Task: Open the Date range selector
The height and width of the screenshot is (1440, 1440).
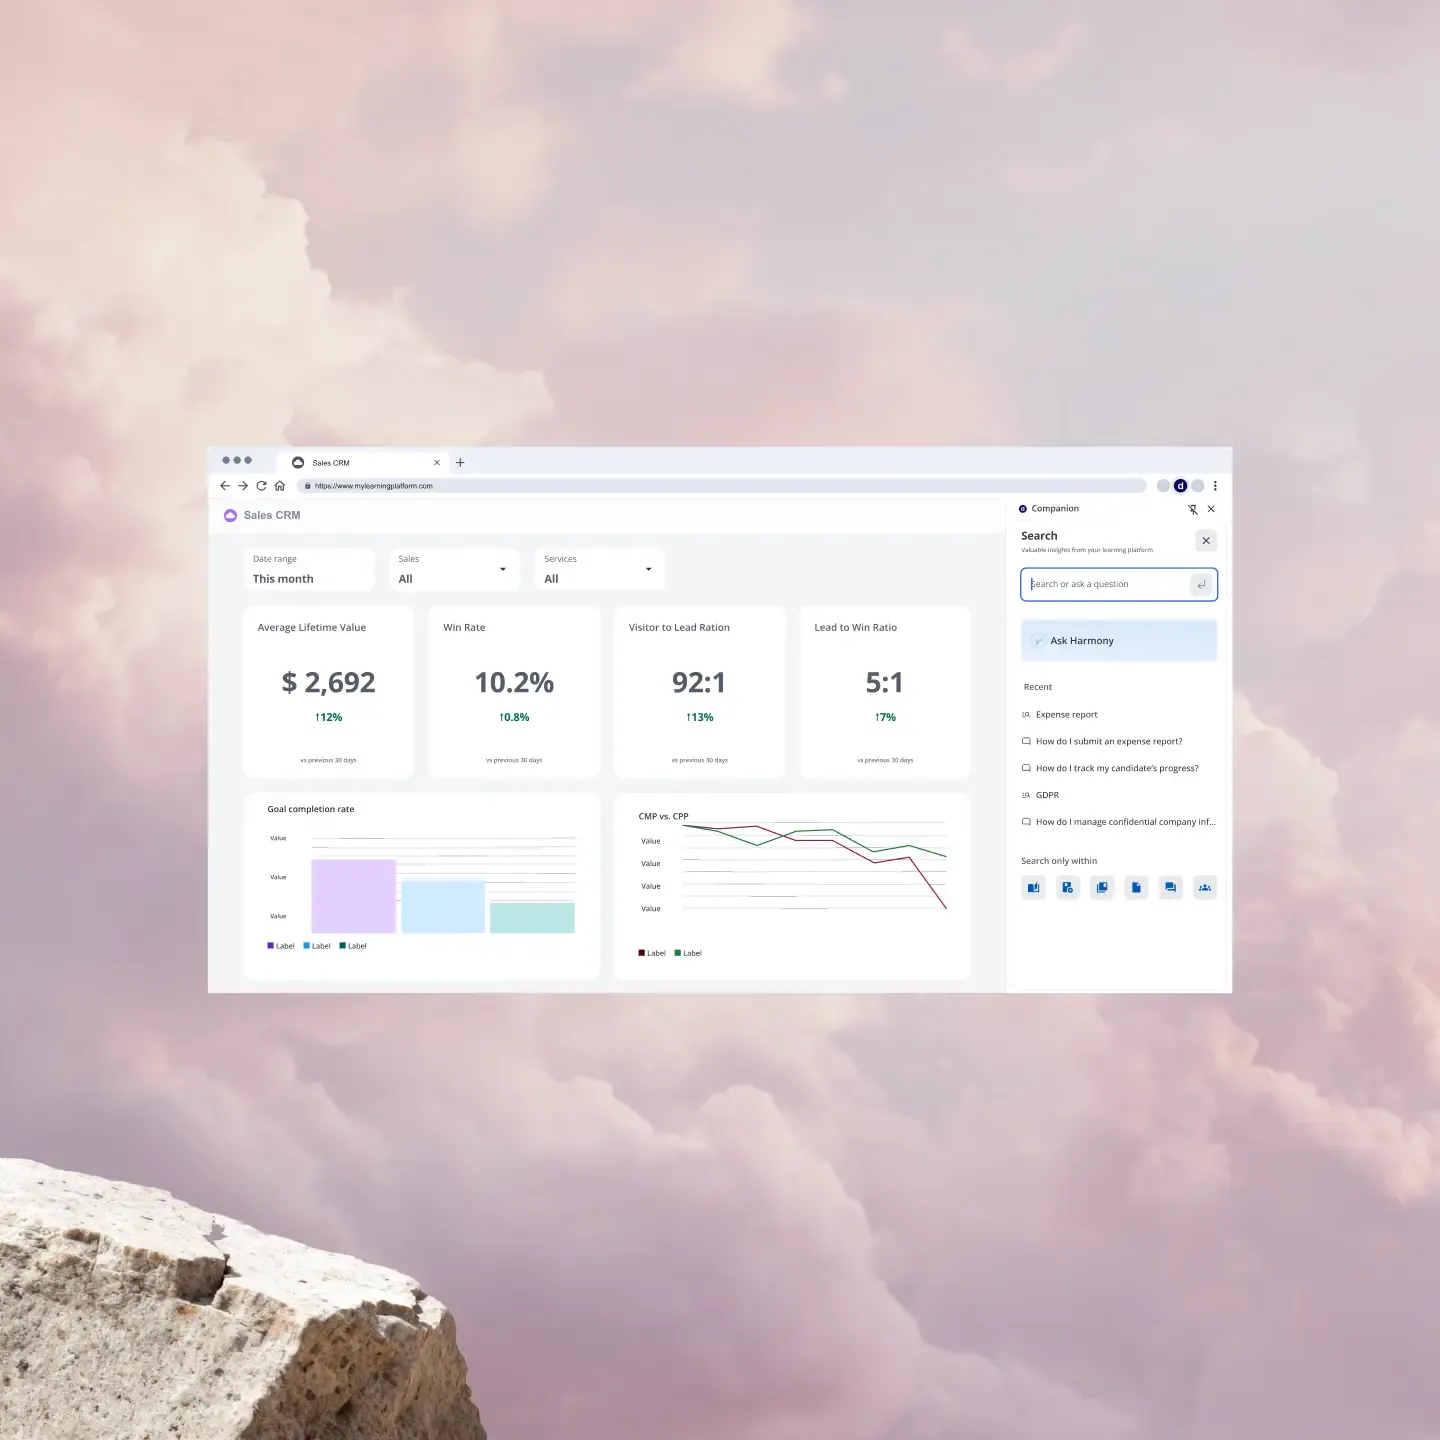Action: (308, 569)
